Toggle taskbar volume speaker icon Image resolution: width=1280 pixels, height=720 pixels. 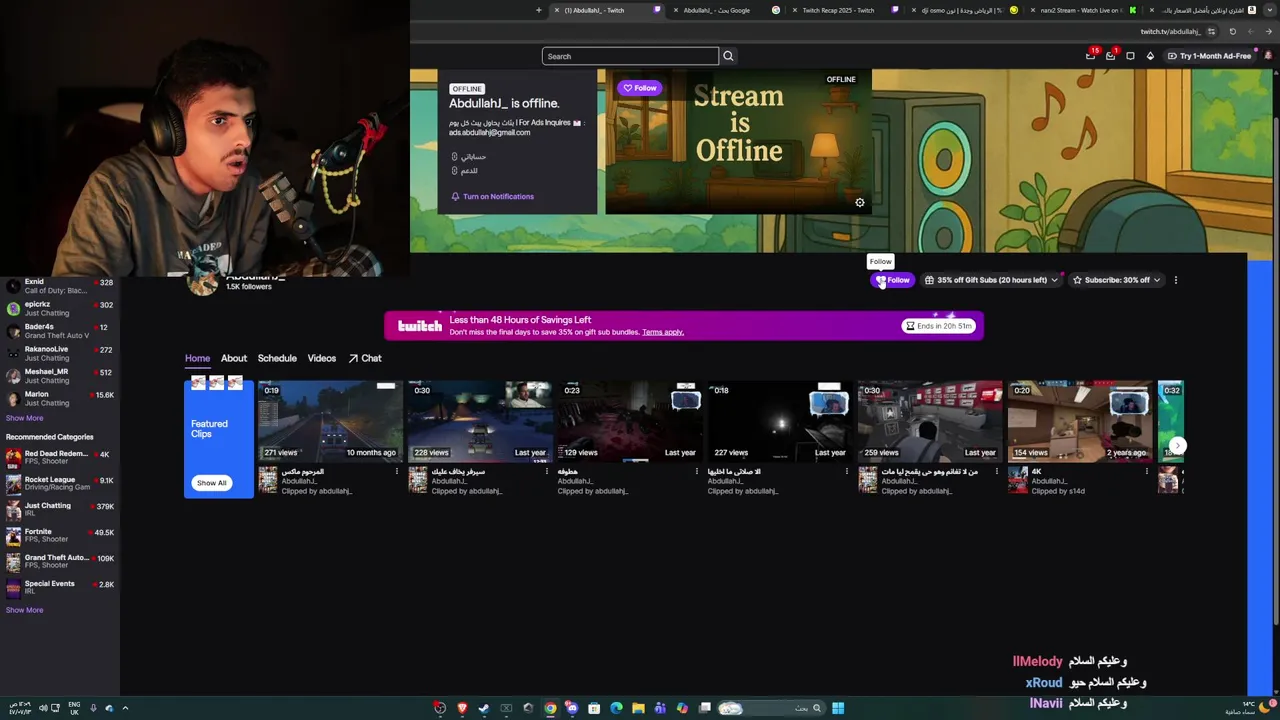(43, 708)
